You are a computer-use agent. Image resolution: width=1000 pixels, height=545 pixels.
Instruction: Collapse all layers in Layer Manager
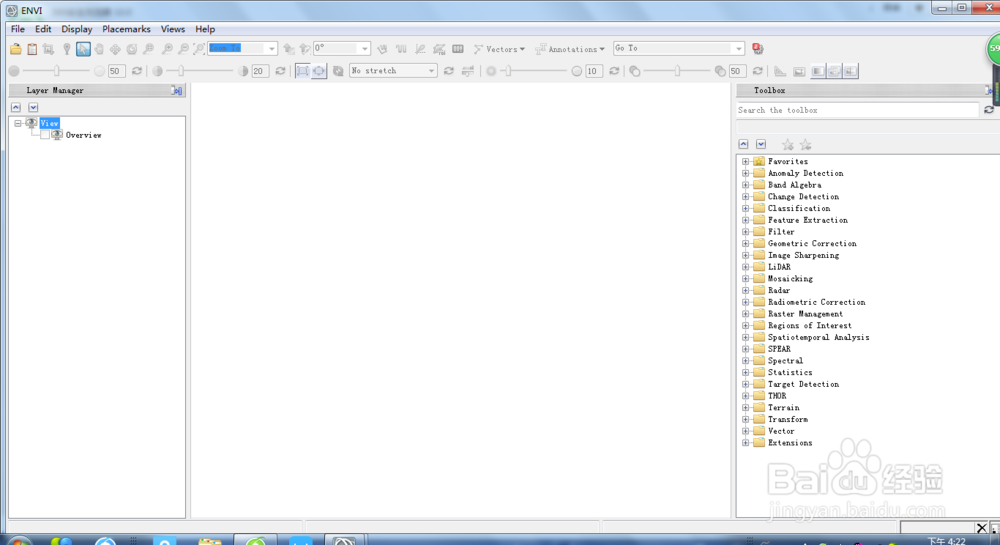[x=16, y=107]
